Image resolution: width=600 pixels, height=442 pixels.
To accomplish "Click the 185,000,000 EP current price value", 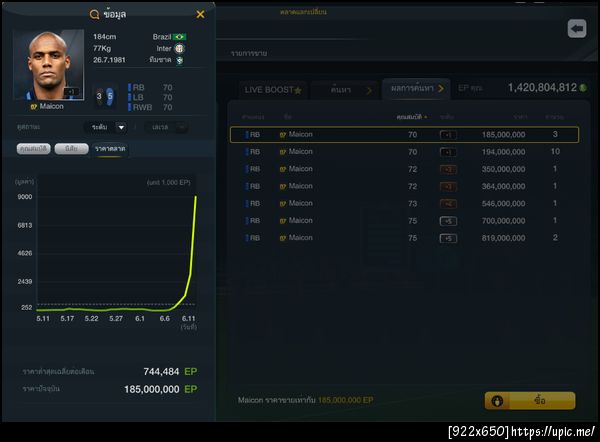I will [x=152, y=390].
